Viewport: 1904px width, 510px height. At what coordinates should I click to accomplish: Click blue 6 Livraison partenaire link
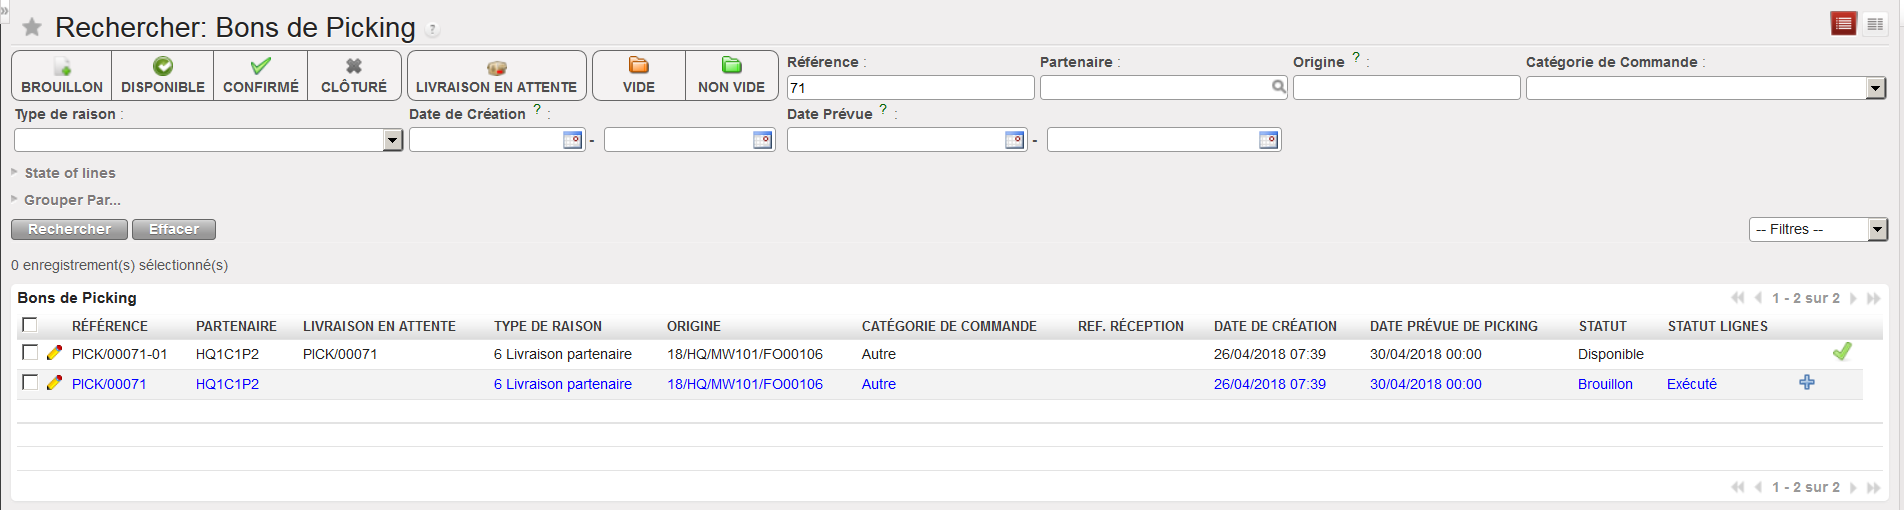point(563,384)
